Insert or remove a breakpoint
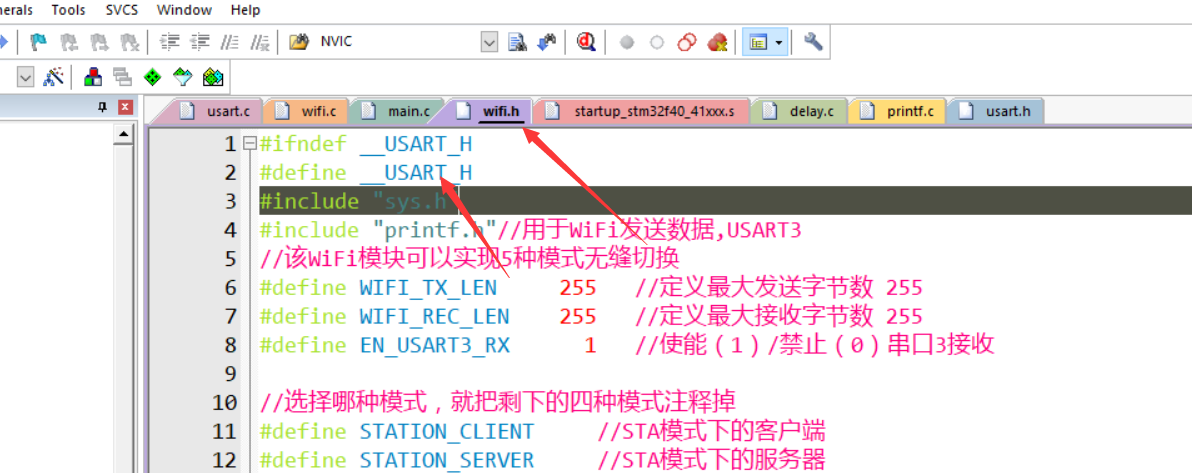The image size is (1192, 473). [x=626, y=43]
